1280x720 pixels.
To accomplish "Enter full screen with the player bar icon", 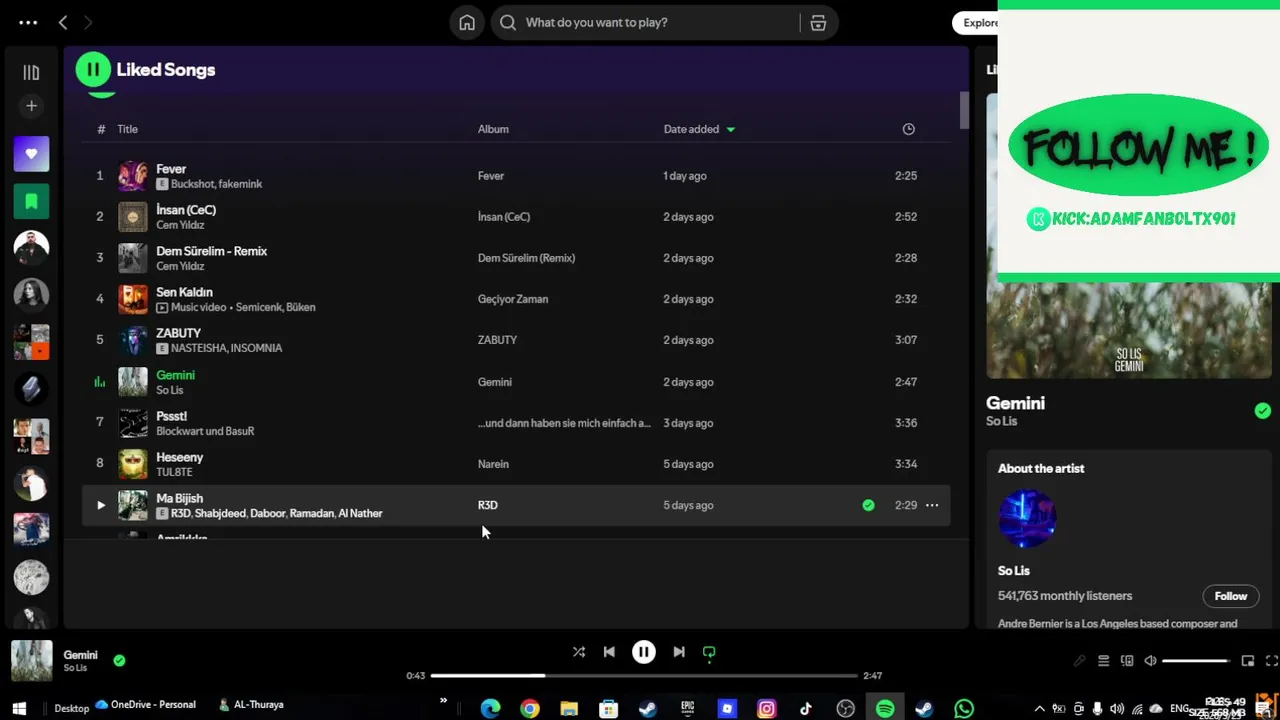I will [1272, 661].
